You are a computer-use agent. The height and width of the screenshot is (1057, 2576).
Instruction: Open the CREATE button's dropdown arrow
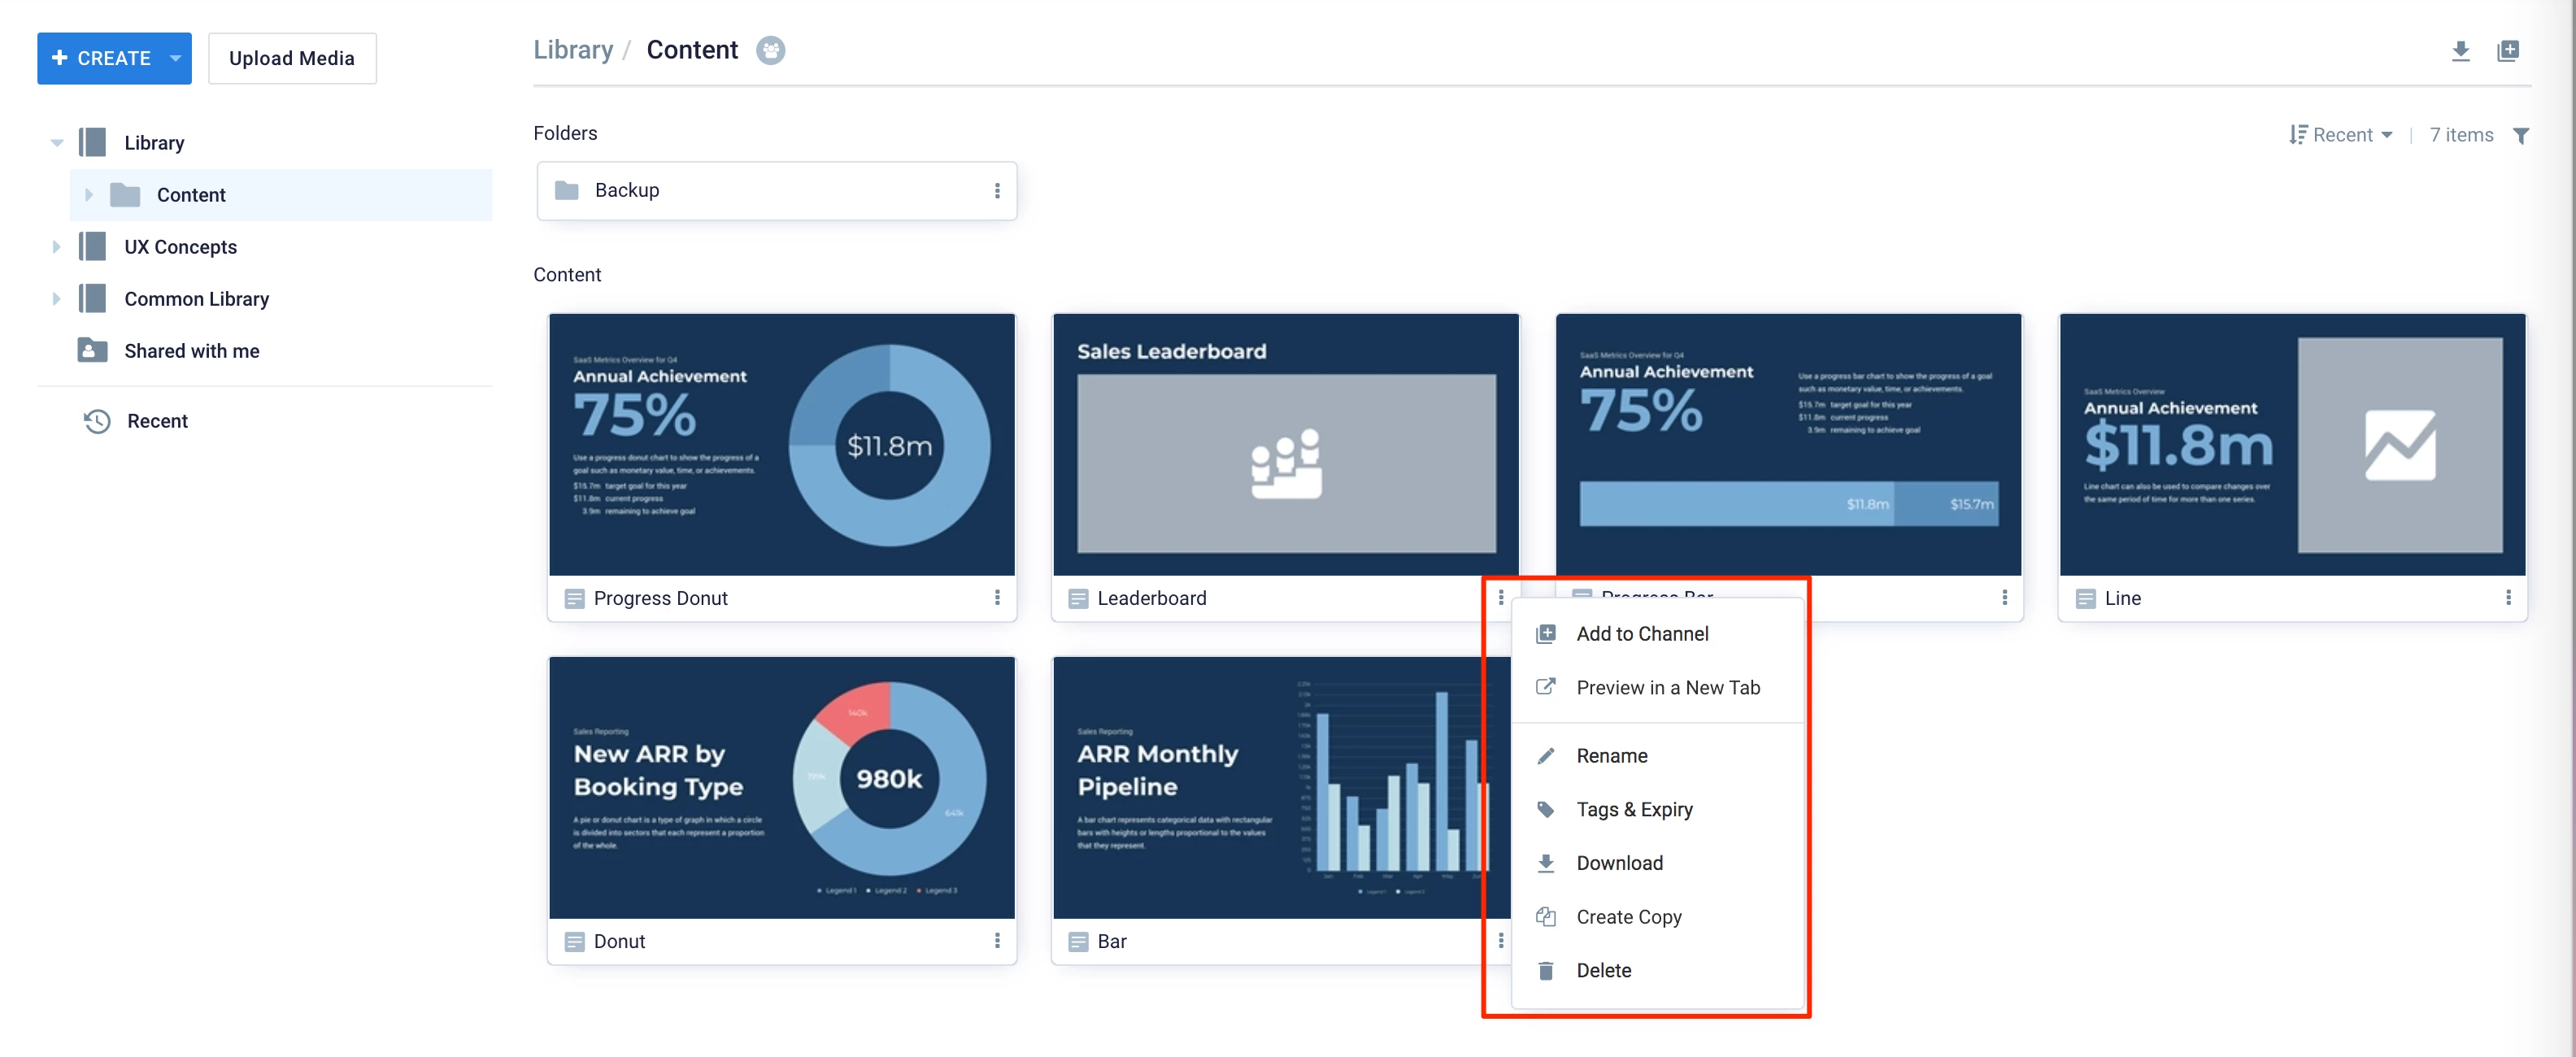176,59
